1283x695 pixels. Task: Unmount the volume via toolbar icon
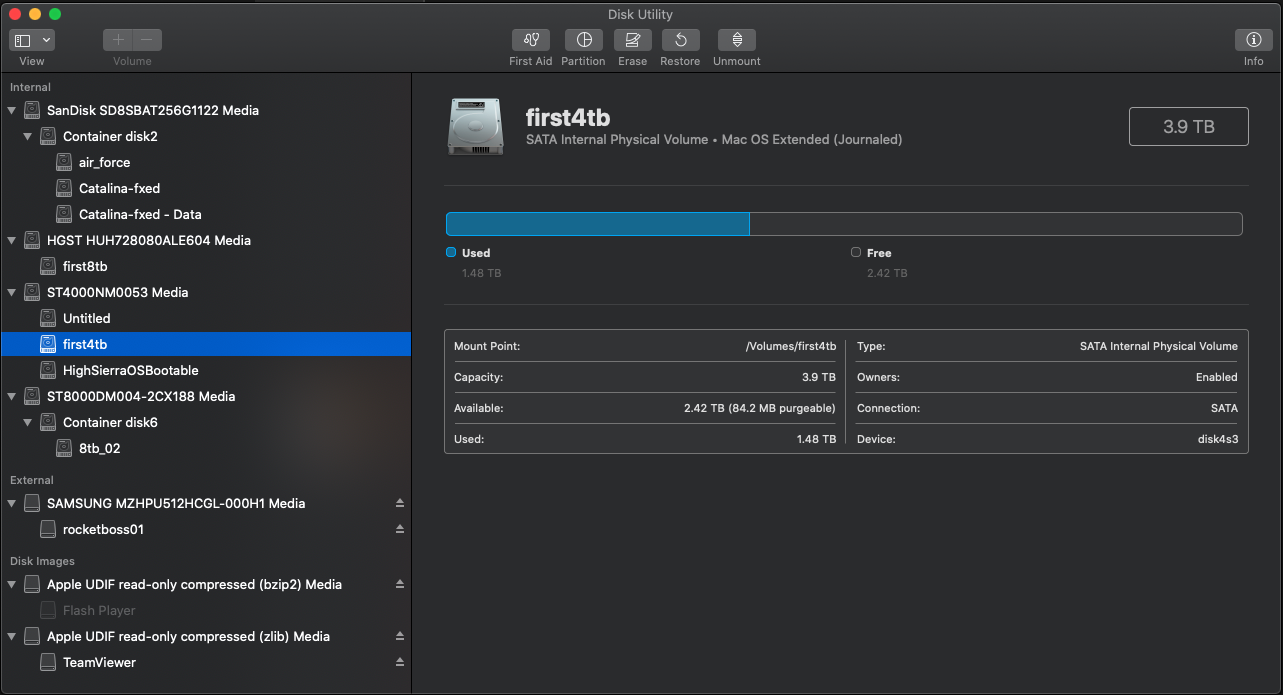[x=736, y=40]
